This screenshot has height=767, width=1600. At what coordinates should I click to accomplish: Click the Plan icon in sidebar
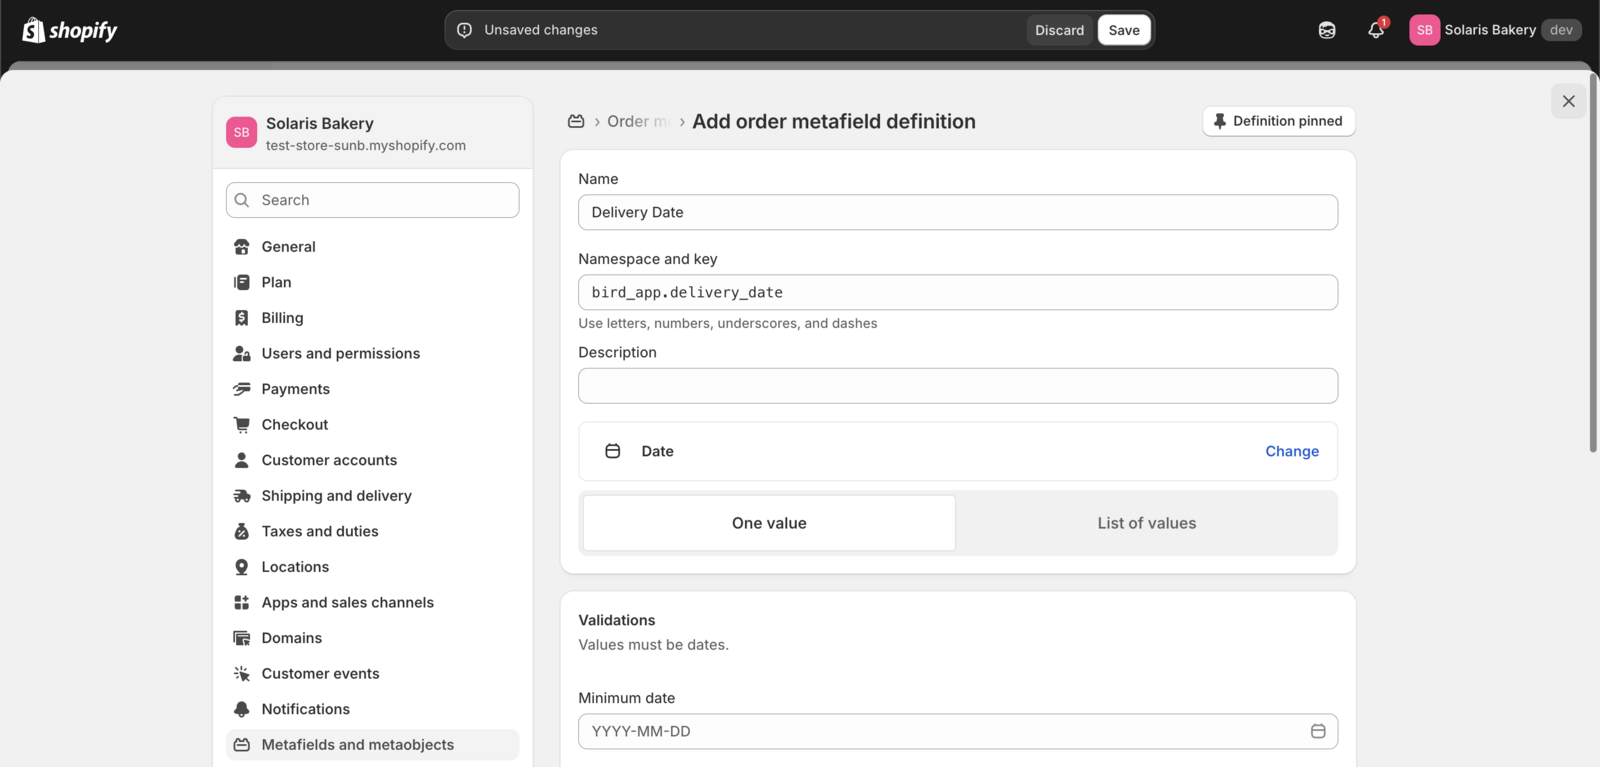(x=241, y=282)
